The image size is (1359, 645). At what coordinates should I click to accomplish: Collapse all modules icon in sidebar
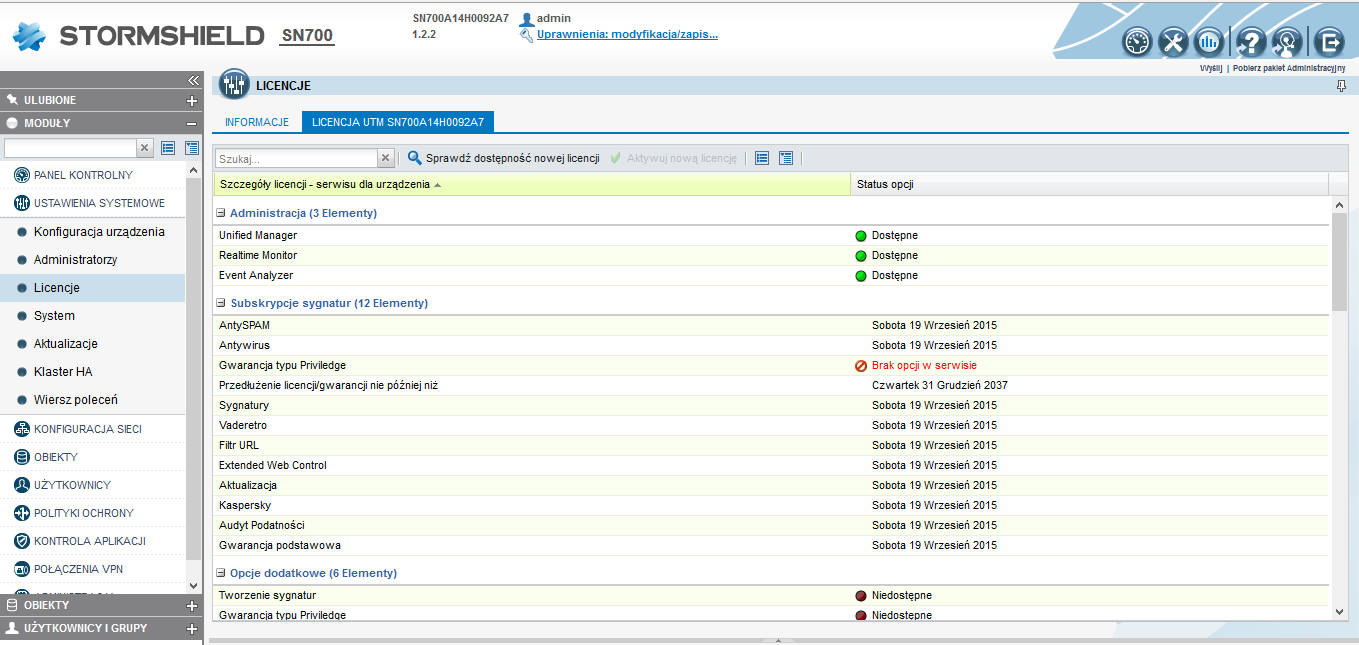click(168, 148)
